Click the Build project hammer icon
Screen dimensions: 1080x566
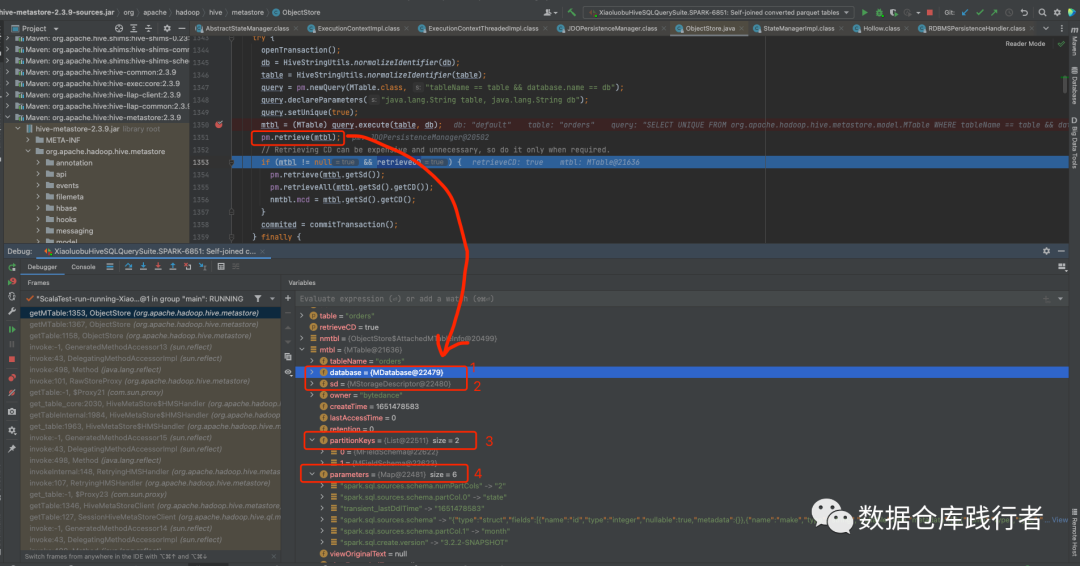click(x=572, y=12)
